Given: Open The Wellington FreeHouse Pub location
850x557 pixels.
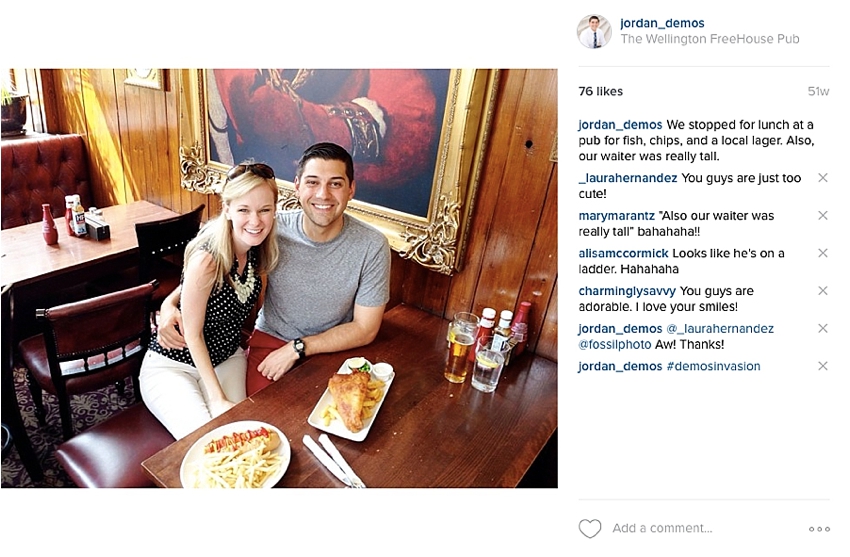Looking at the screenshot, I should [710, 39].
